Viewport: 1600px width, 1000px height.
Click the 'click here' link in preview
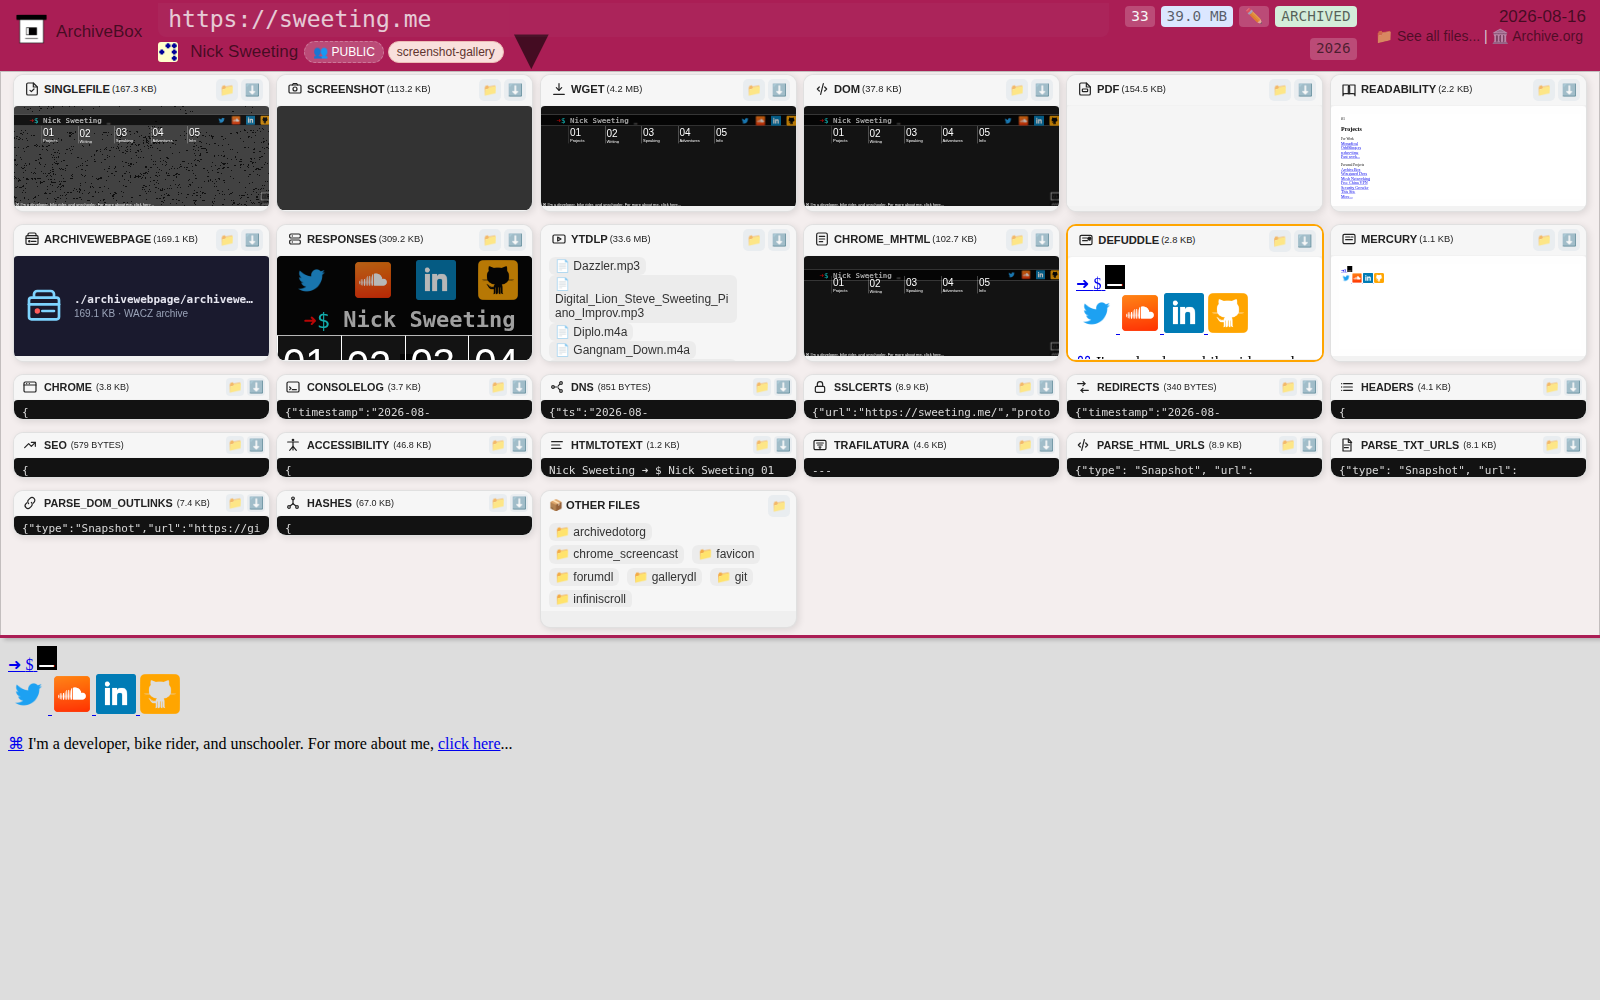click(x=469, y=744)
